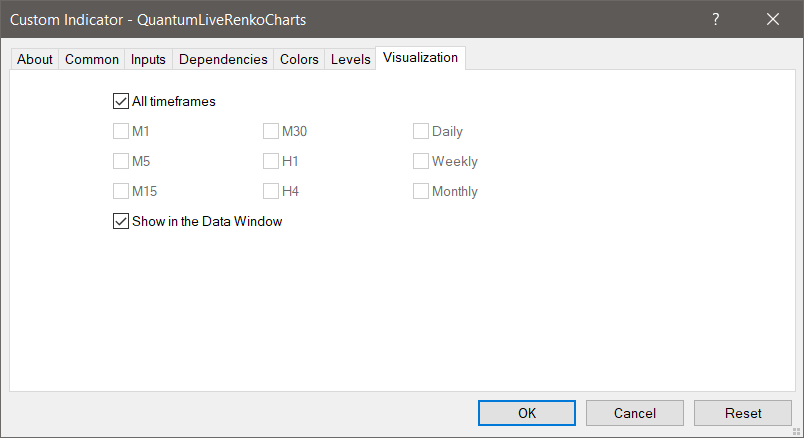The image size is (804, 438).
Task: Toggle the M15 timeframe checkbox
Action: (121, 191)
